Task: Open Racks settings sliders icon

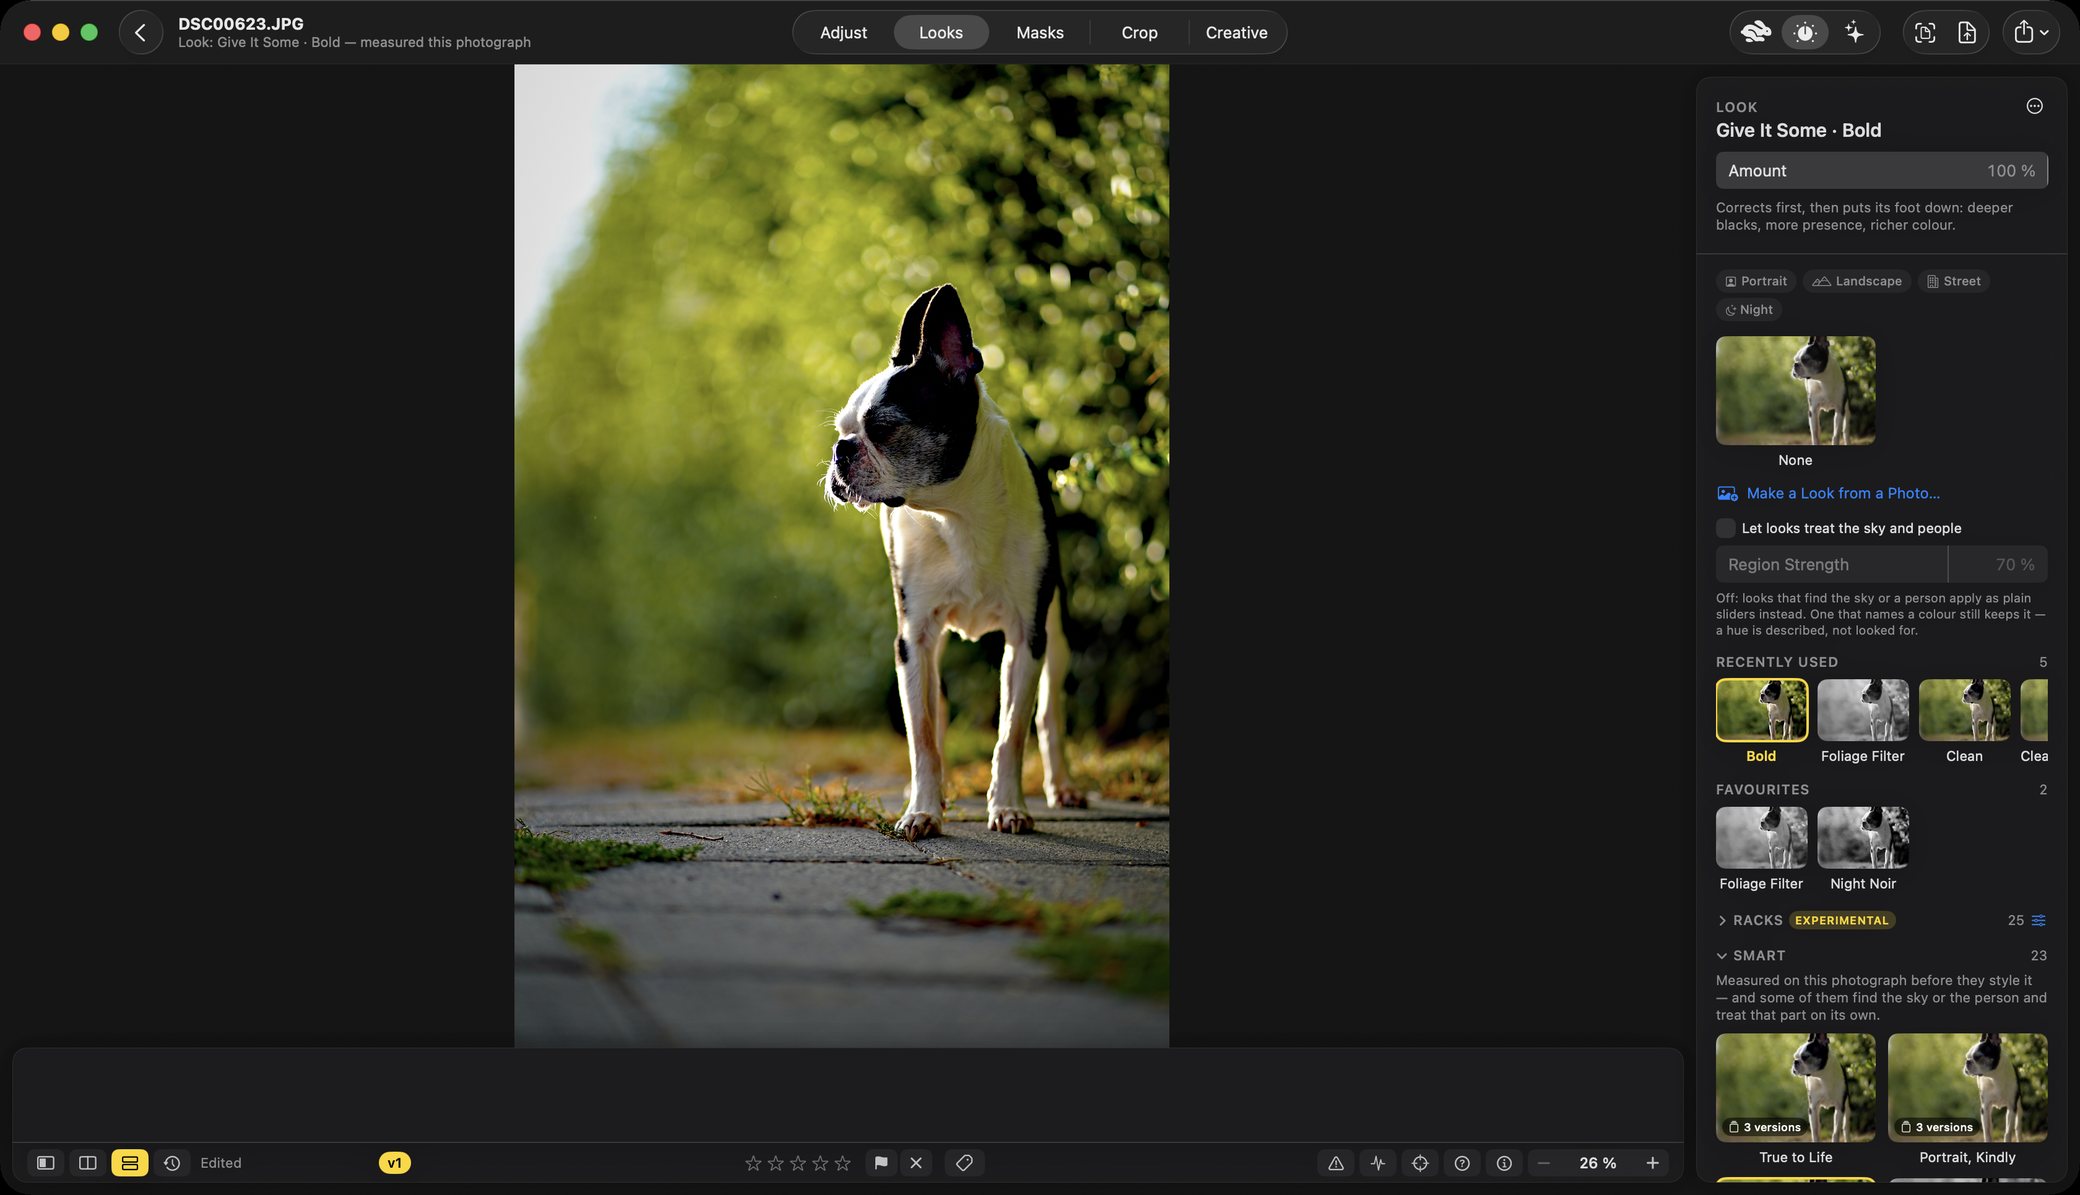Action: click(x=2038, y=920)
